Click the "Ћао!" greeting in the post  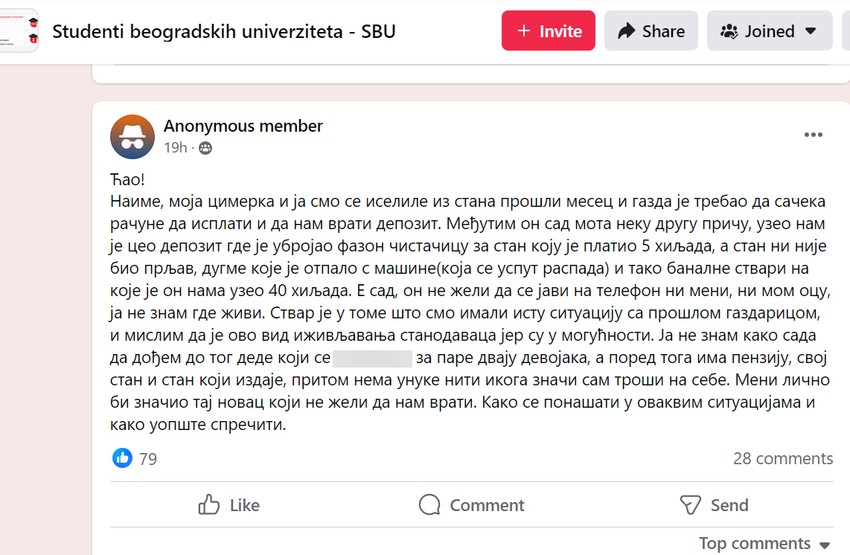127,179
